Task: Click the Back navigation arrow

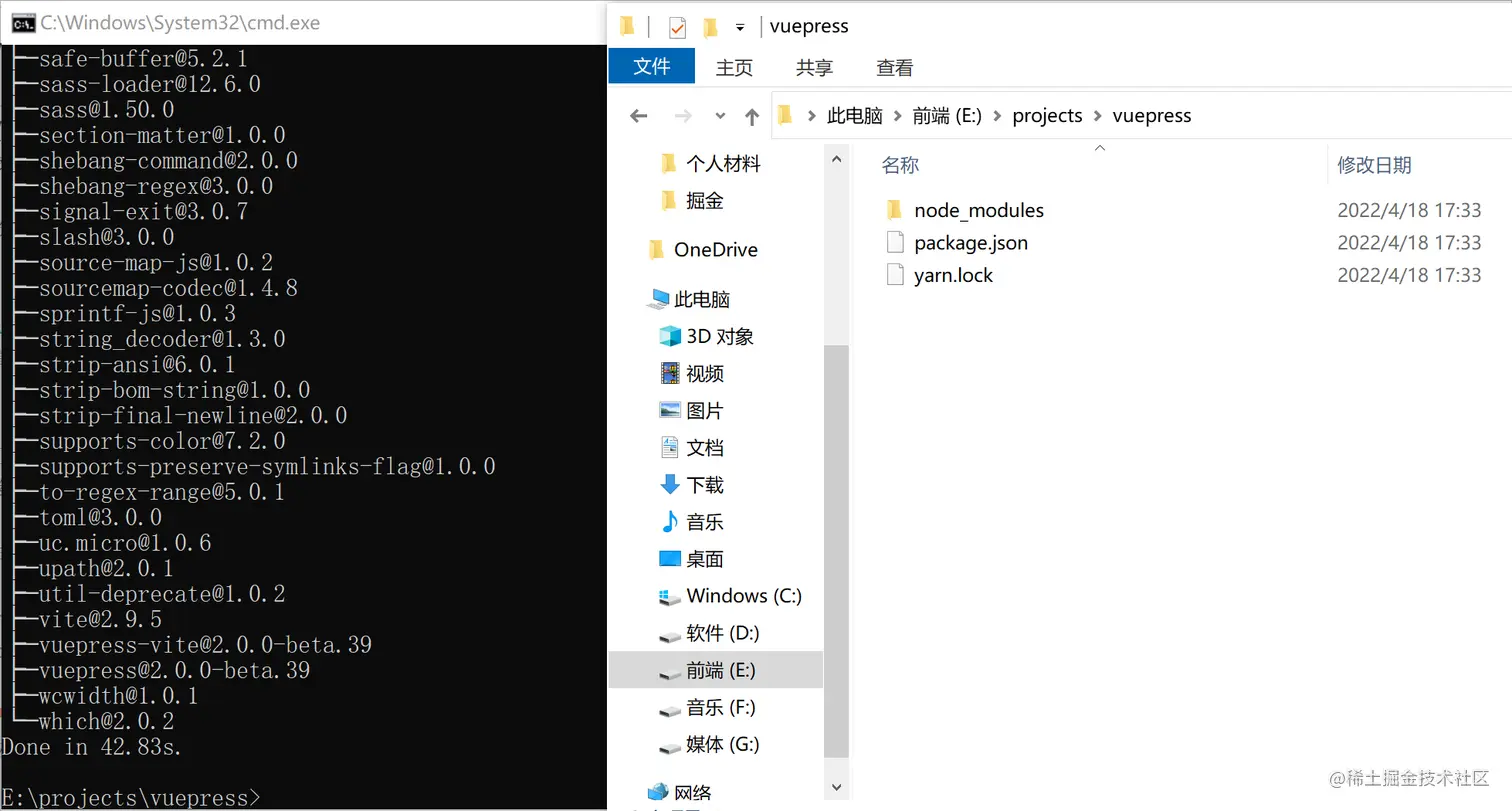Action: click(638, 115)
